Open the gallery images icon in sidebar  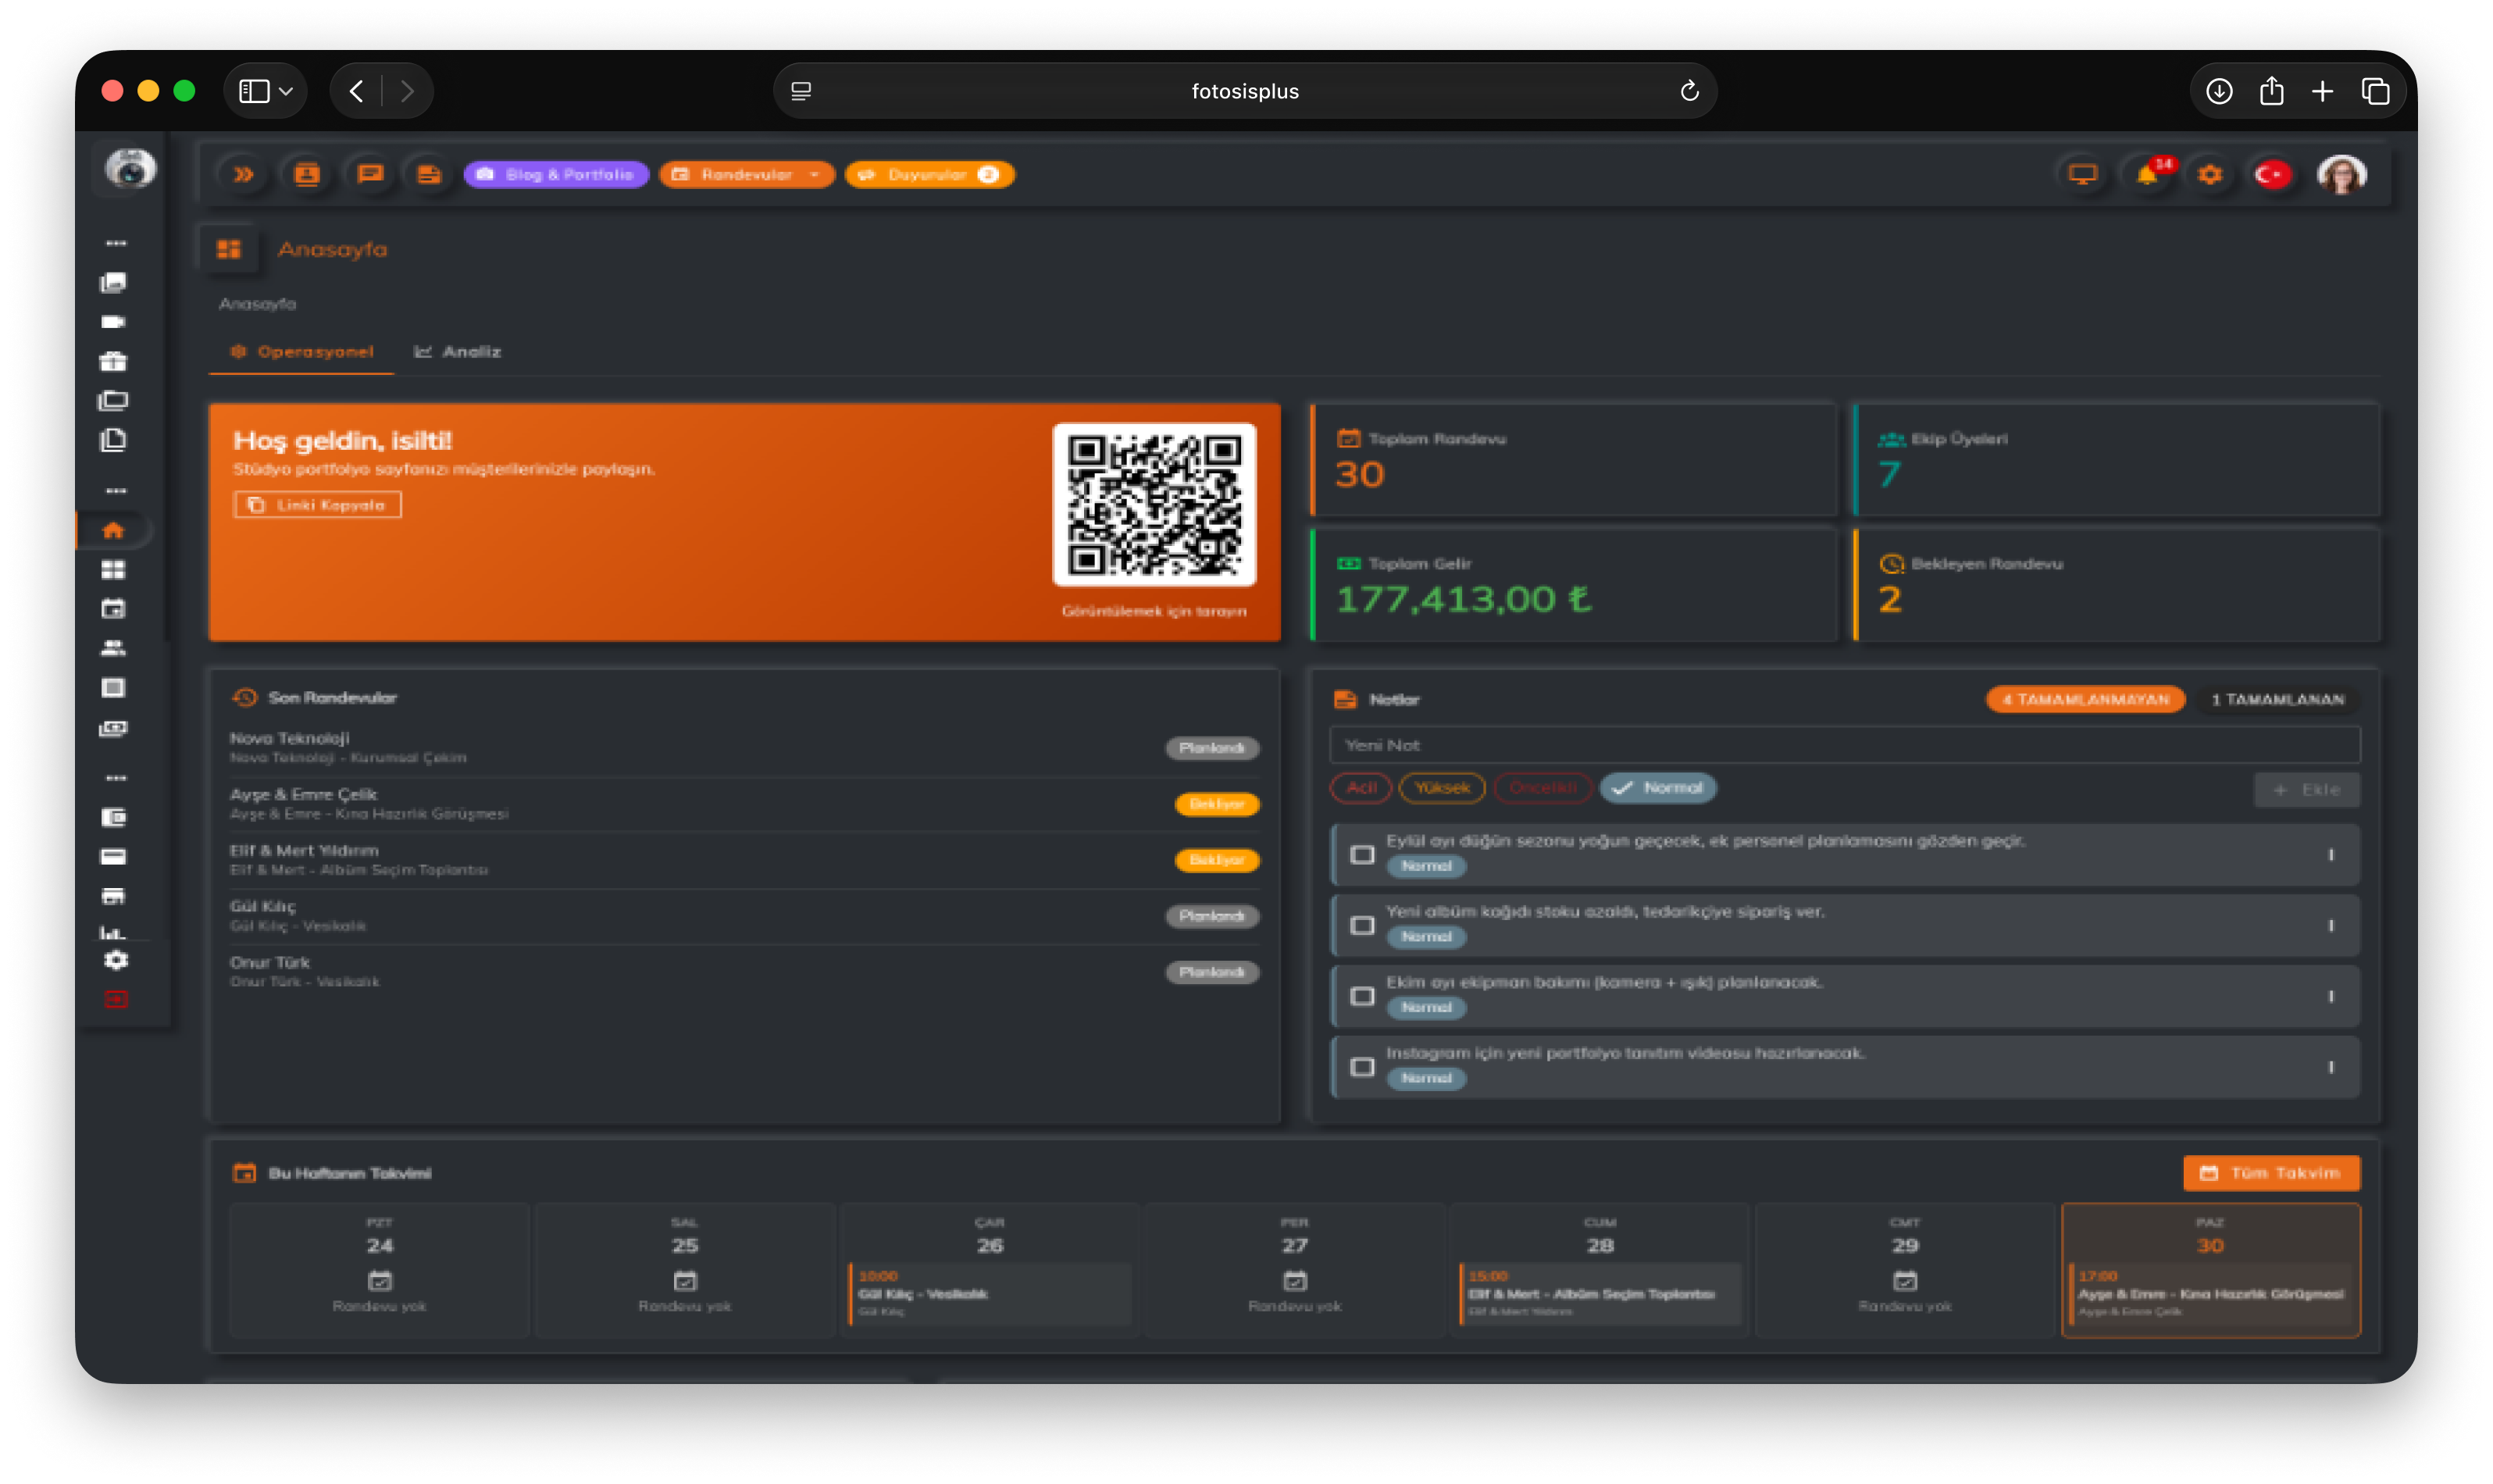pos(114,283)
